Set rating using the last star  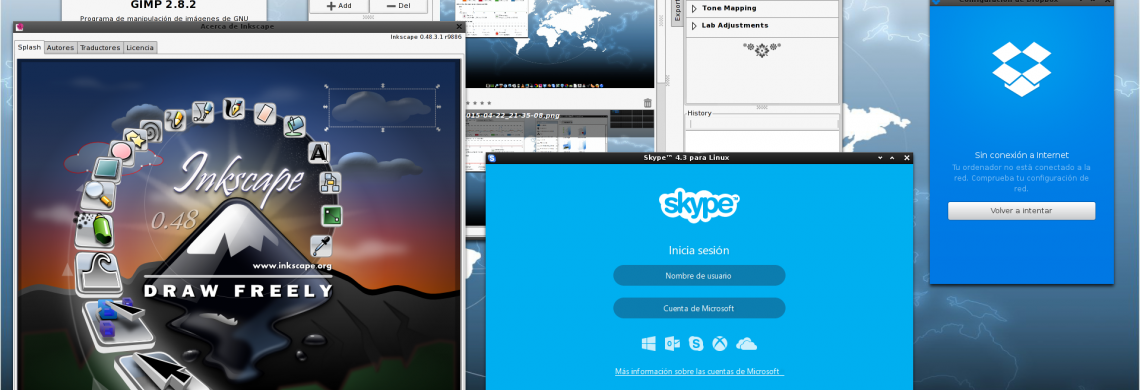[x=490, y=103]
